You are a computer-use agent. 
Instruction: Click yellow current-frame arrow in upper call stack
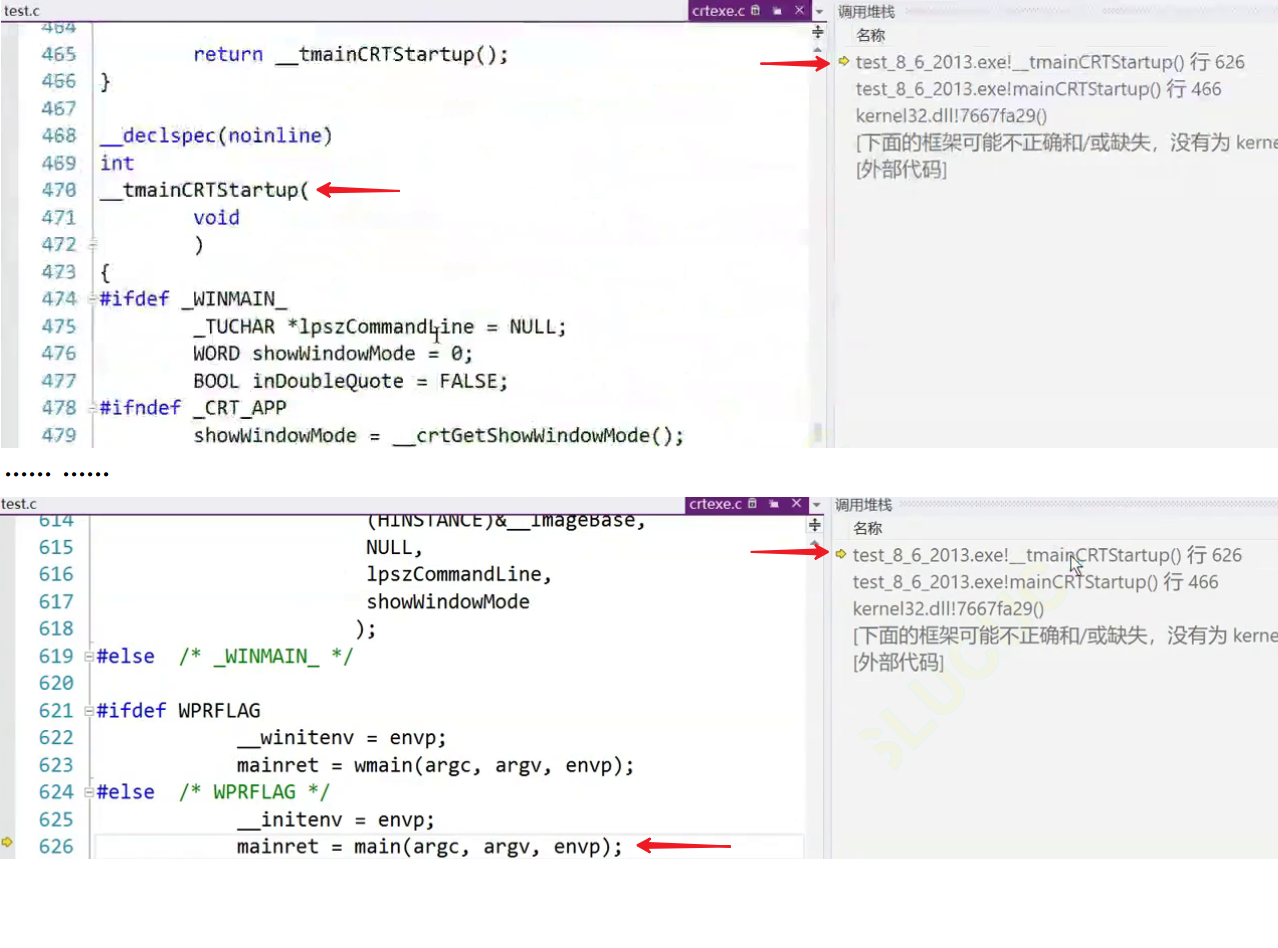click(843, 62)
